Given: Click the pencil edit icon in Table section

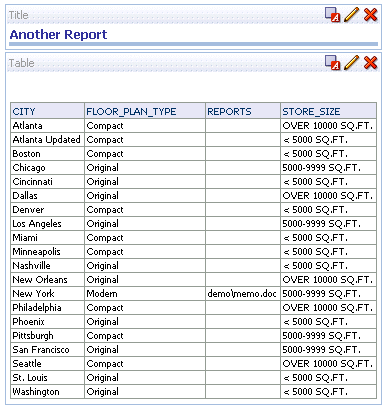Looking at the screenshot, I should coord(351,63).
